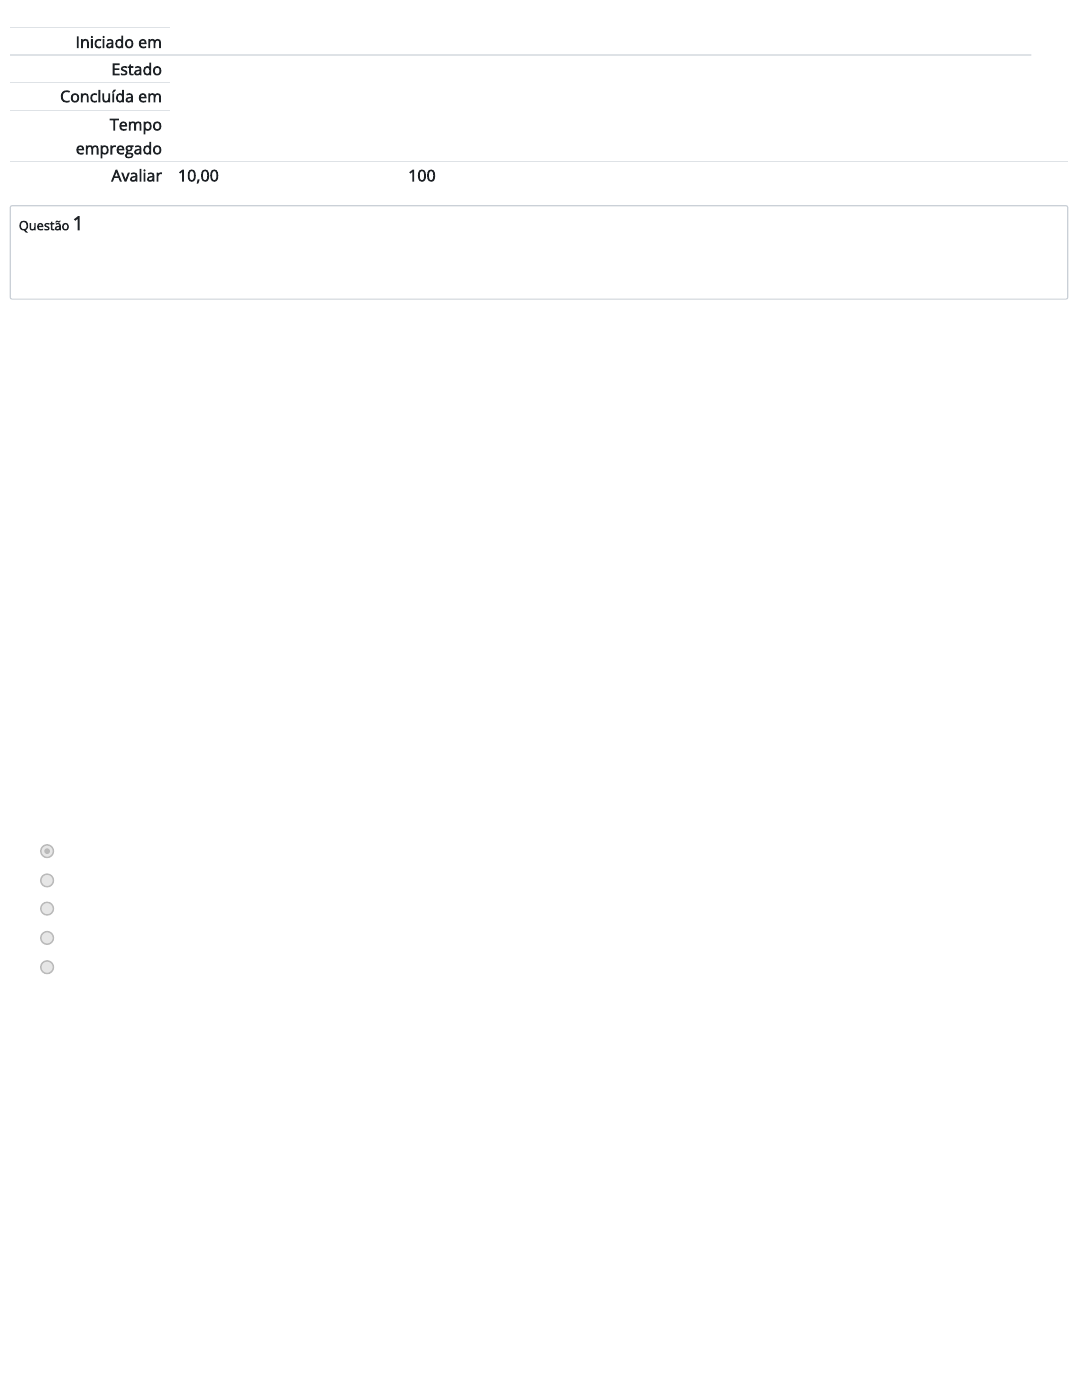Click the empty value cell beside Iniciado em
Screen dimensions: 1077x1388
[x=600, y=41]
